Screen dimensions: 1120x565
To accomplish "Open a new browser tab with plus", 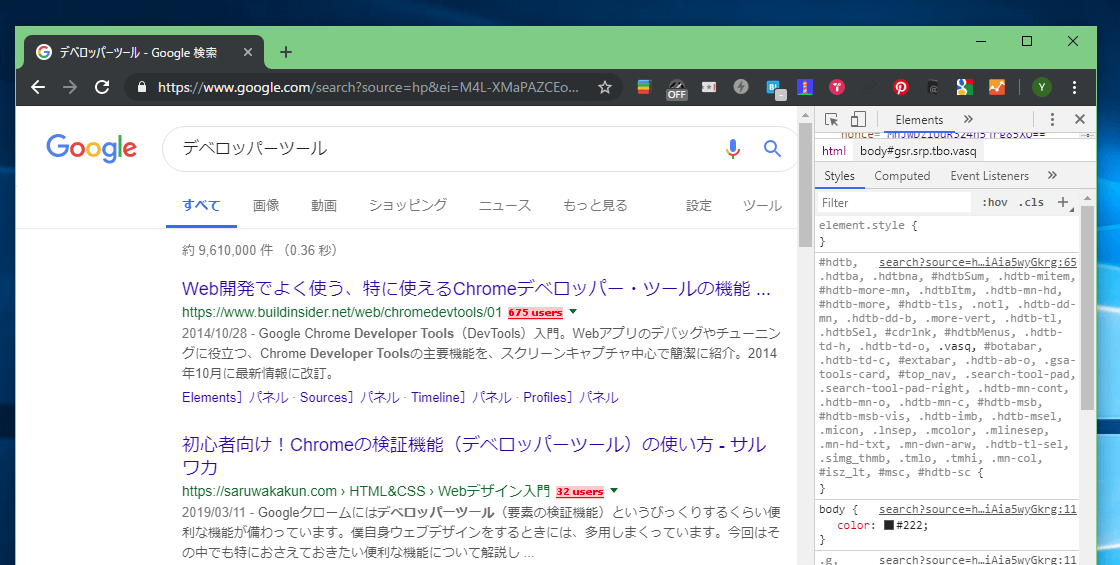I will pos(286,52).
